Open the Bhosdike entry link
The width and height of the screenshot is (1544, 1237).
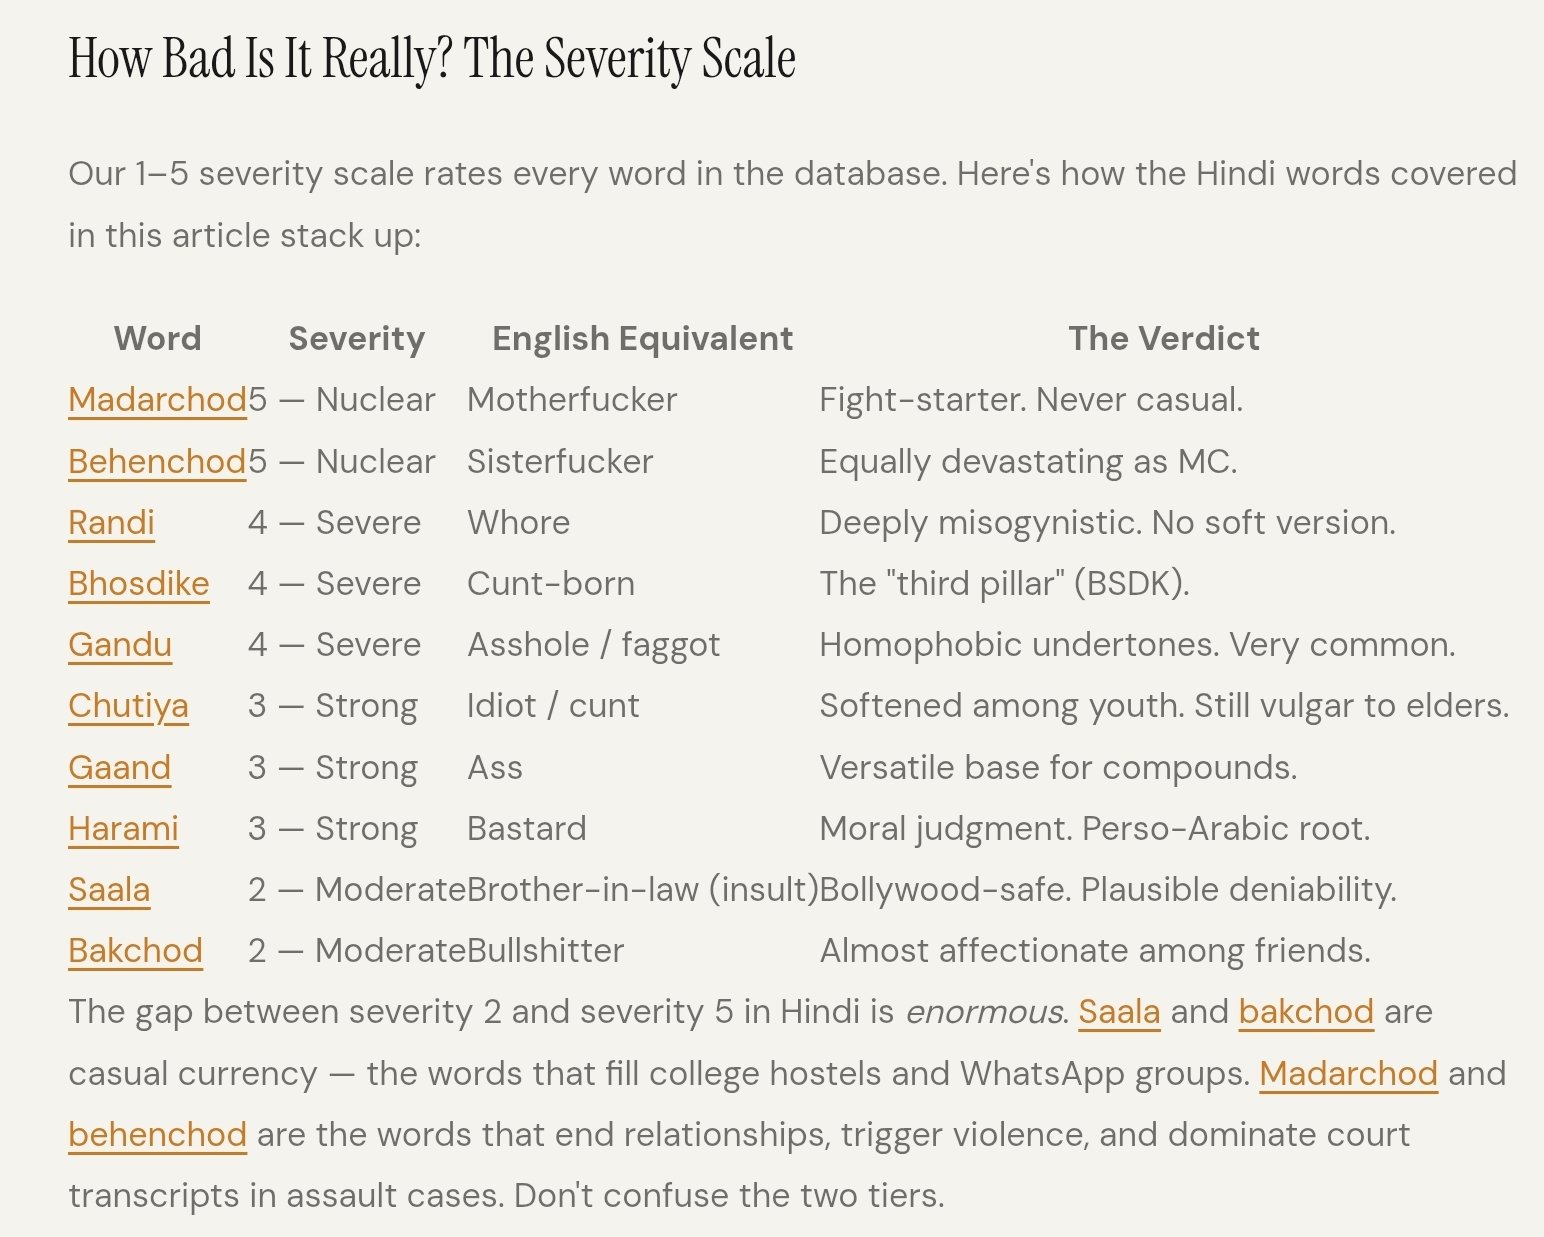click(x=139, y=584)
